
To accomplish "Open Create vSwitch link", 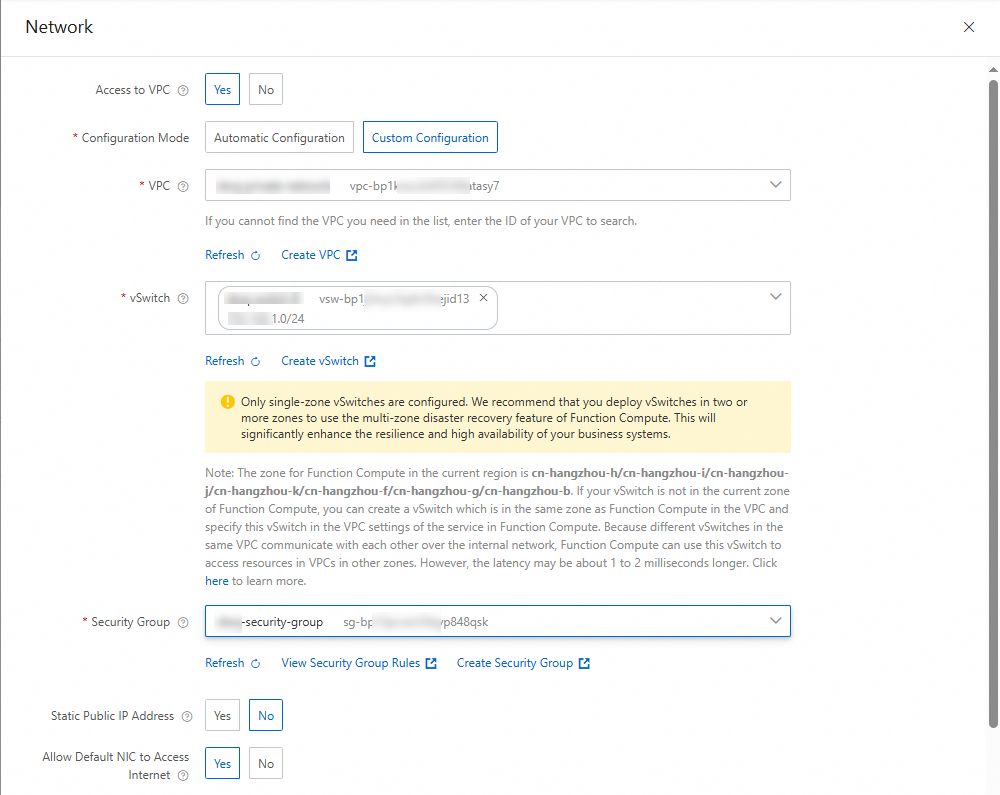I will coord(320,361).
